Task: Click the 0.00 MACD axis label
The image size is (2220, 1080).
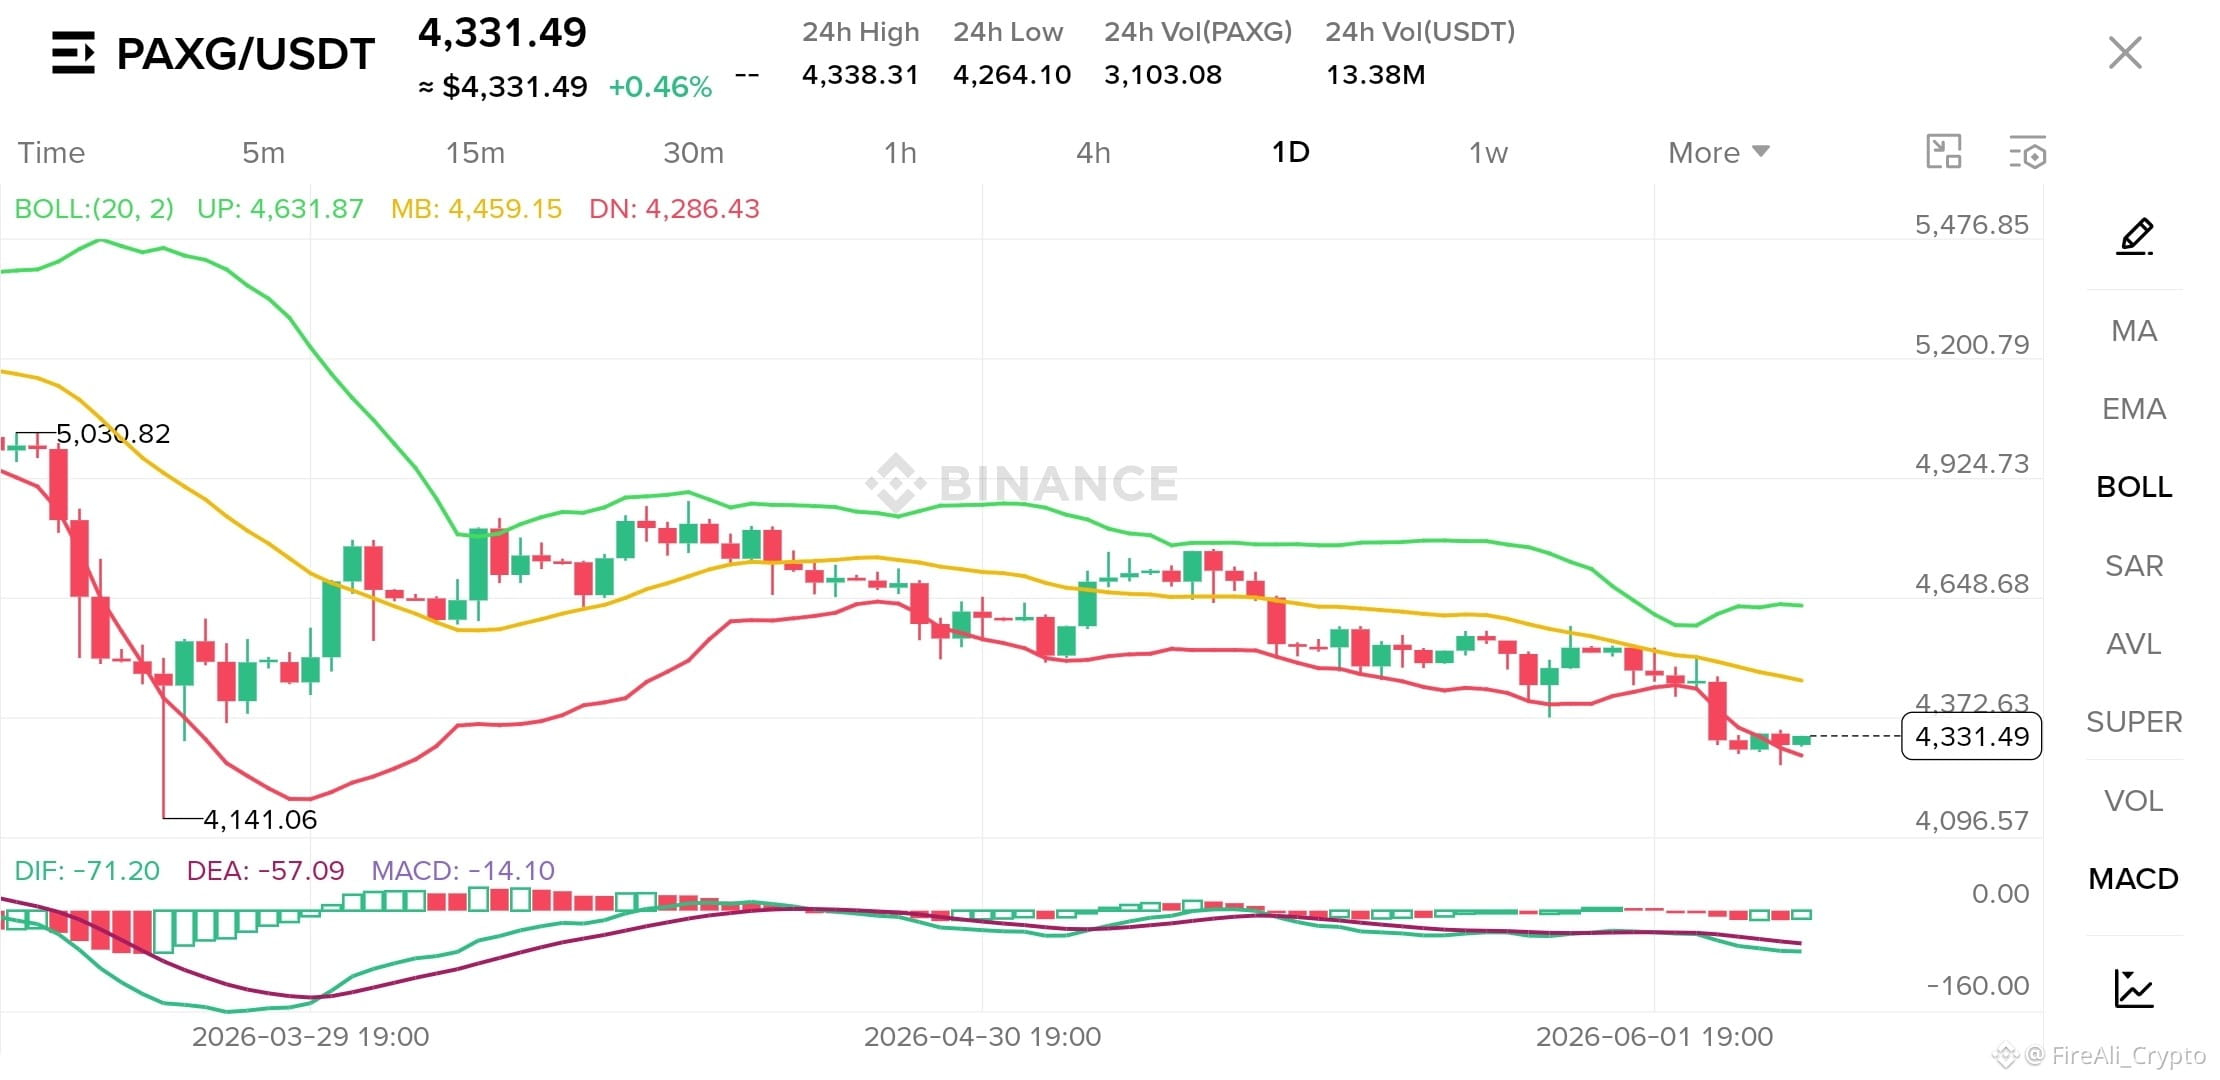Action: pos(2000,894)
